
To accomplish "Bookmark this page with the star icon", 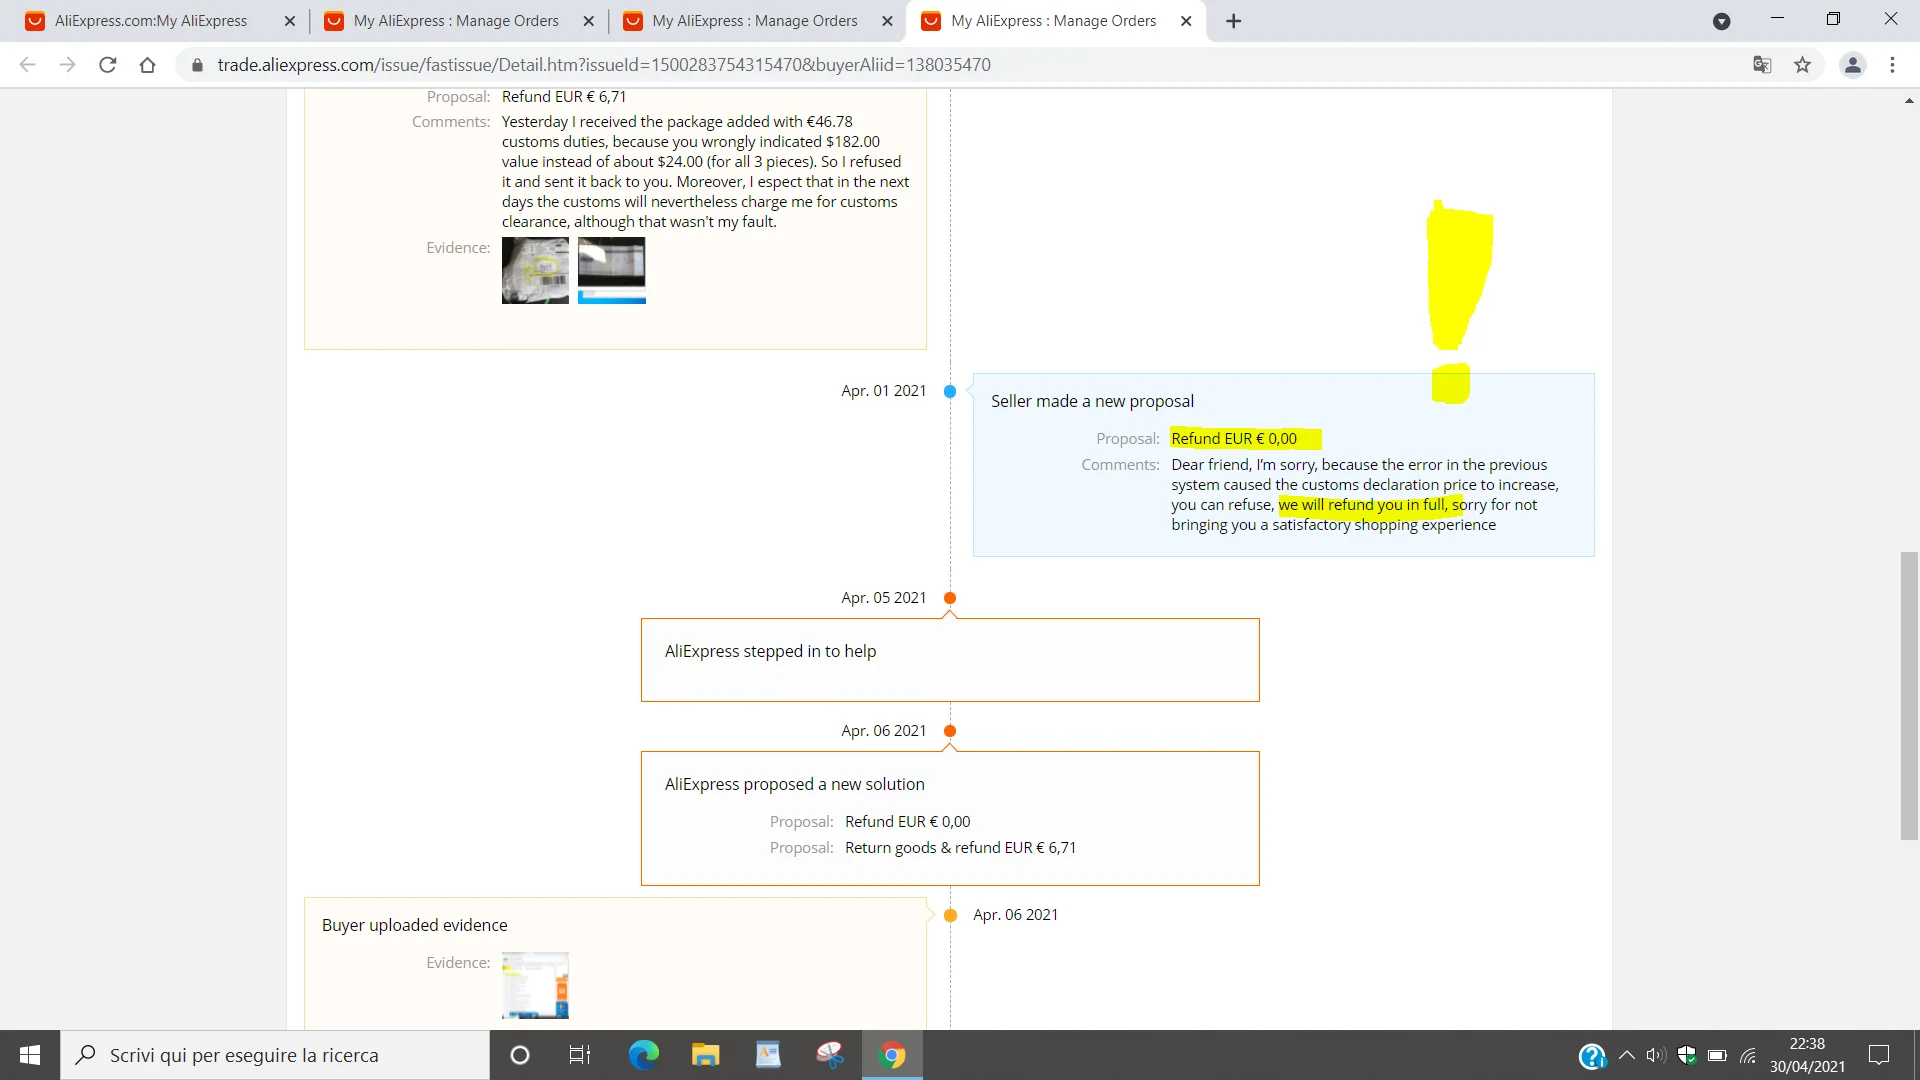I will coord(1802,65).
